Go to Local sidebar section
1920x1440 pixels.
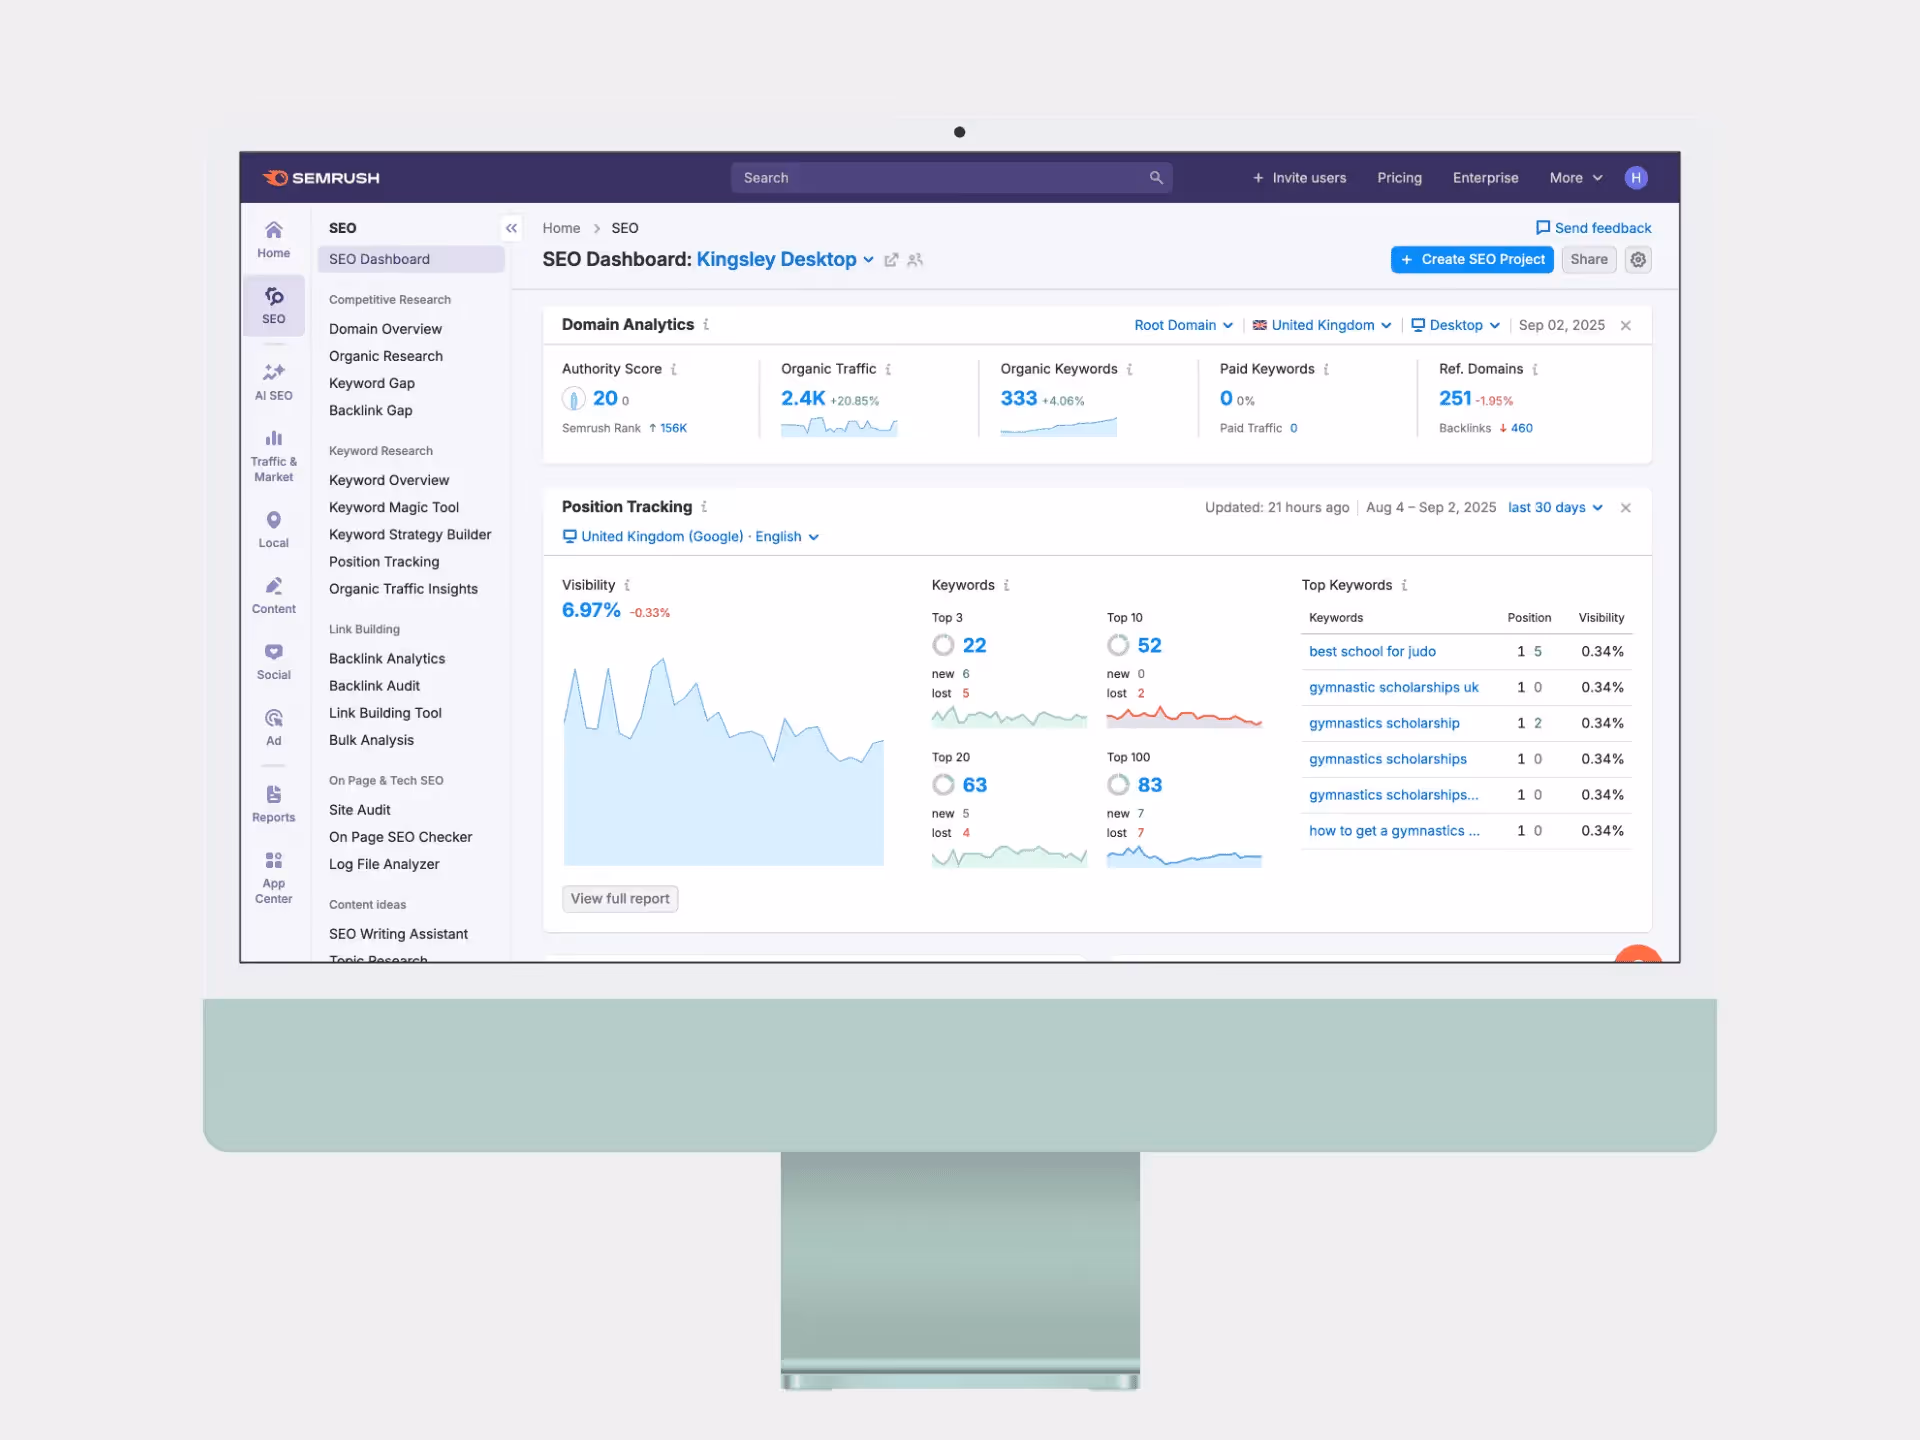point(273,529)
